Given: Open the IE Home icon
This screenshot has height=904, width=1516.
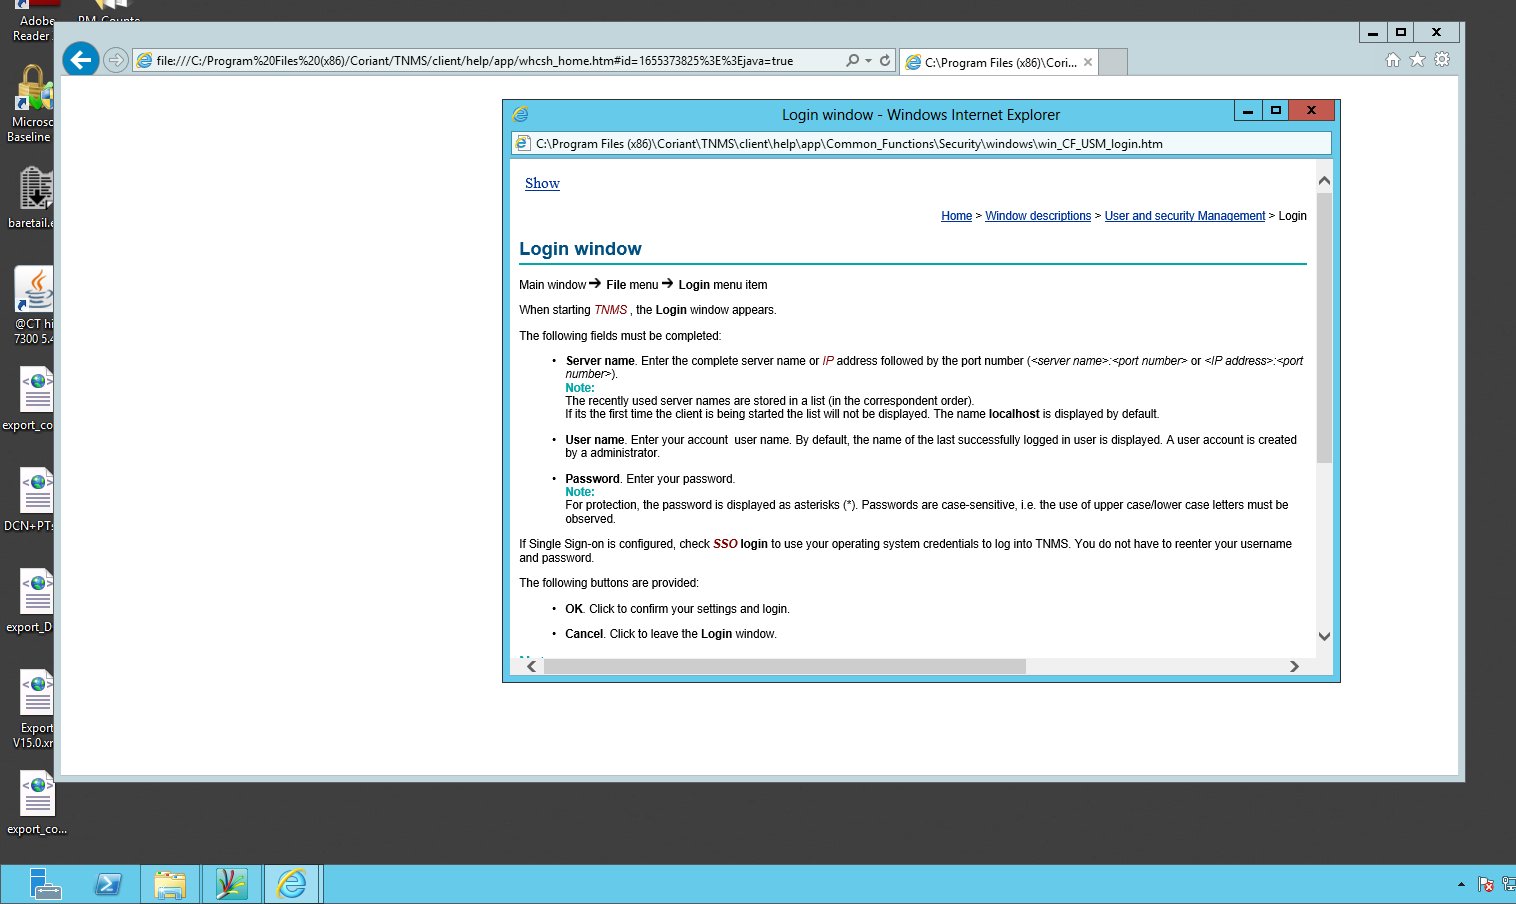Looking at the screenshot, I should pyautogui.click(x=1393, y=60).
